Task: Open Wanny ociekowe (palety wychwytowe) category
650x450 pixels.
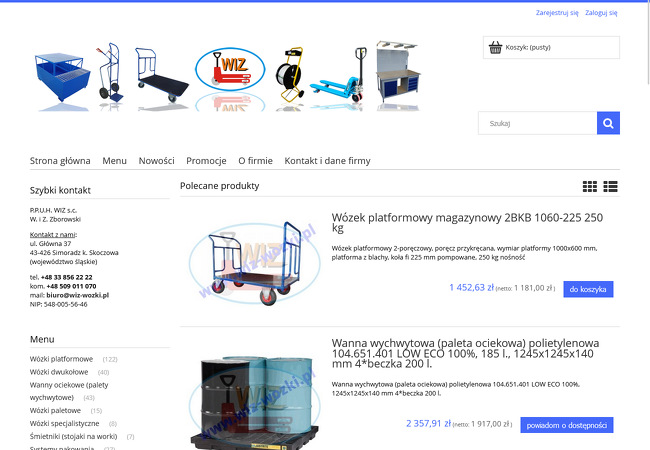Action: [69, 391]
